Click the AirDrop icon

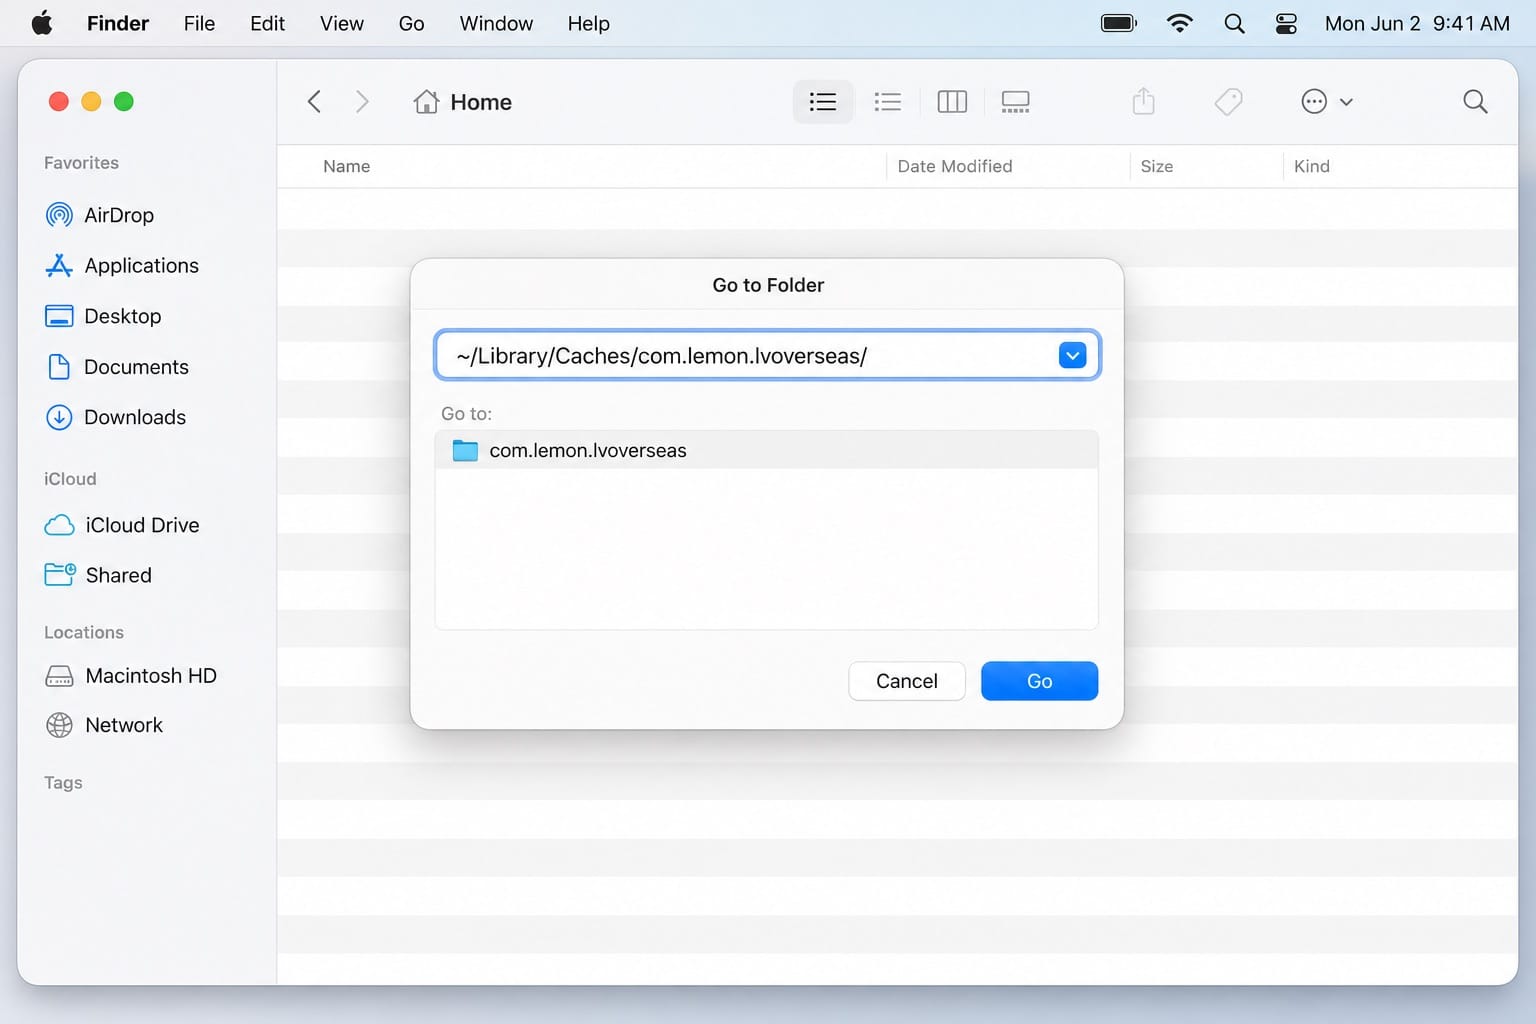pyautogui.click(x=59, y=215)
